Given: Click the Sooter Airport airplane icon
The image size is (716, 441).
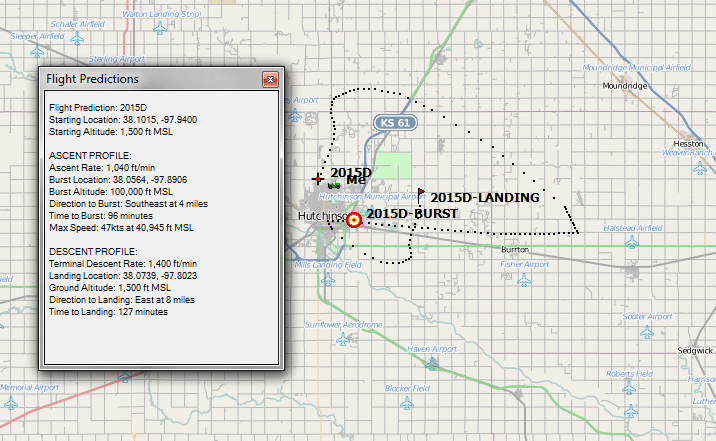Looking at the screenshot, I should 647,332.
